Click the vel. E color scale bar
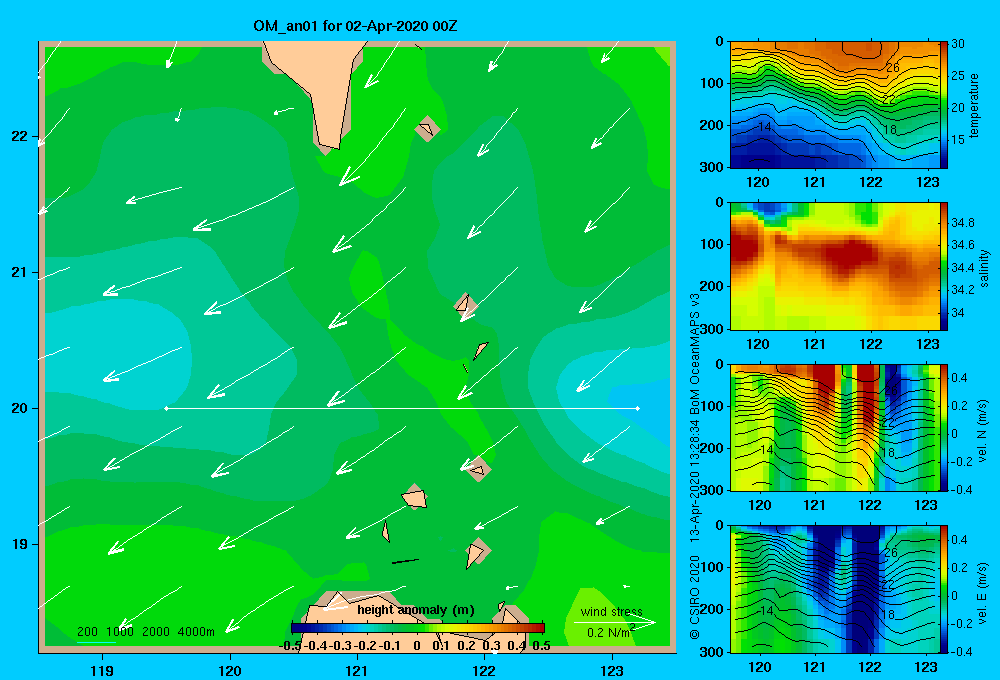 (944, 589)
